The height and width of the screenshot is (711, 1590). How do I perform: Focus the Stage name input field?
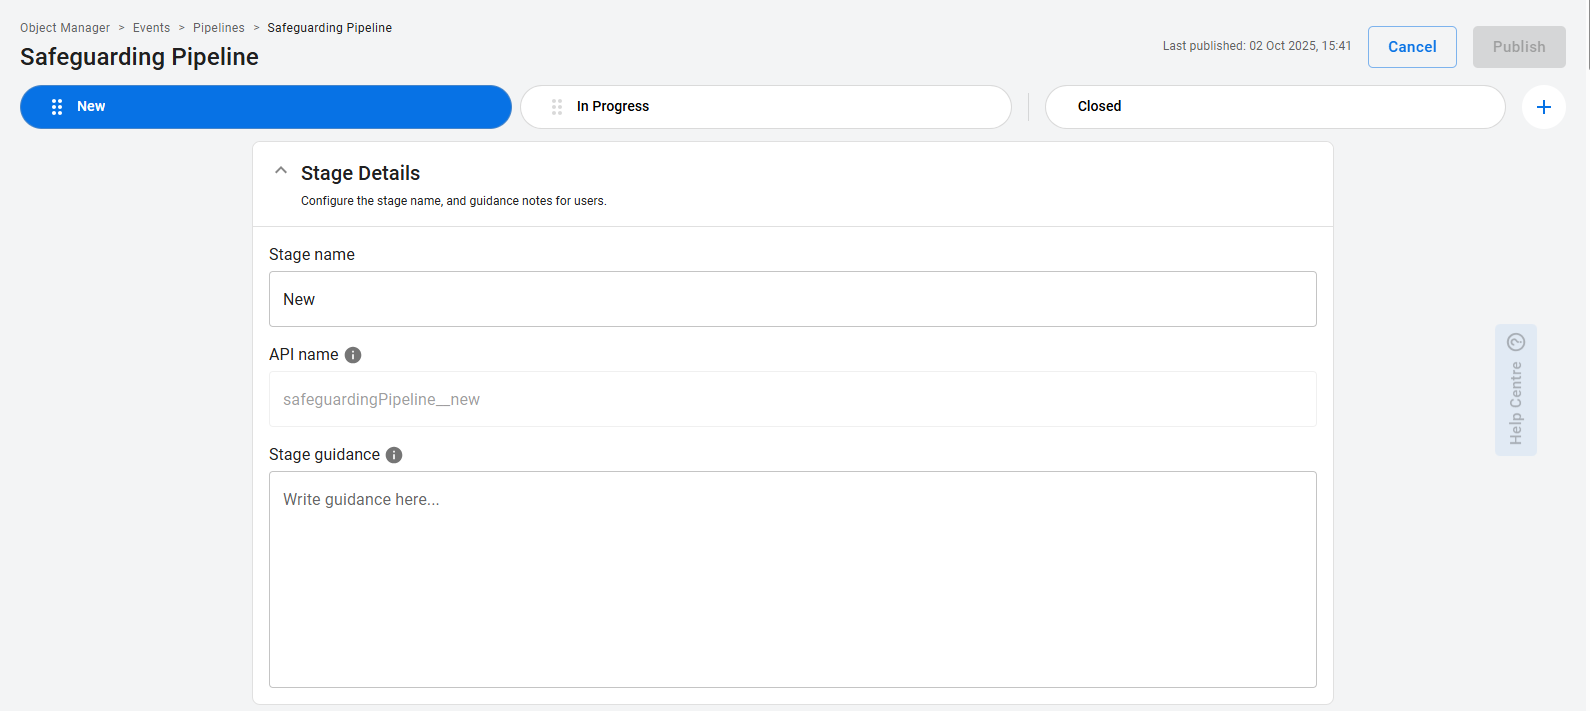pos(792,299)
